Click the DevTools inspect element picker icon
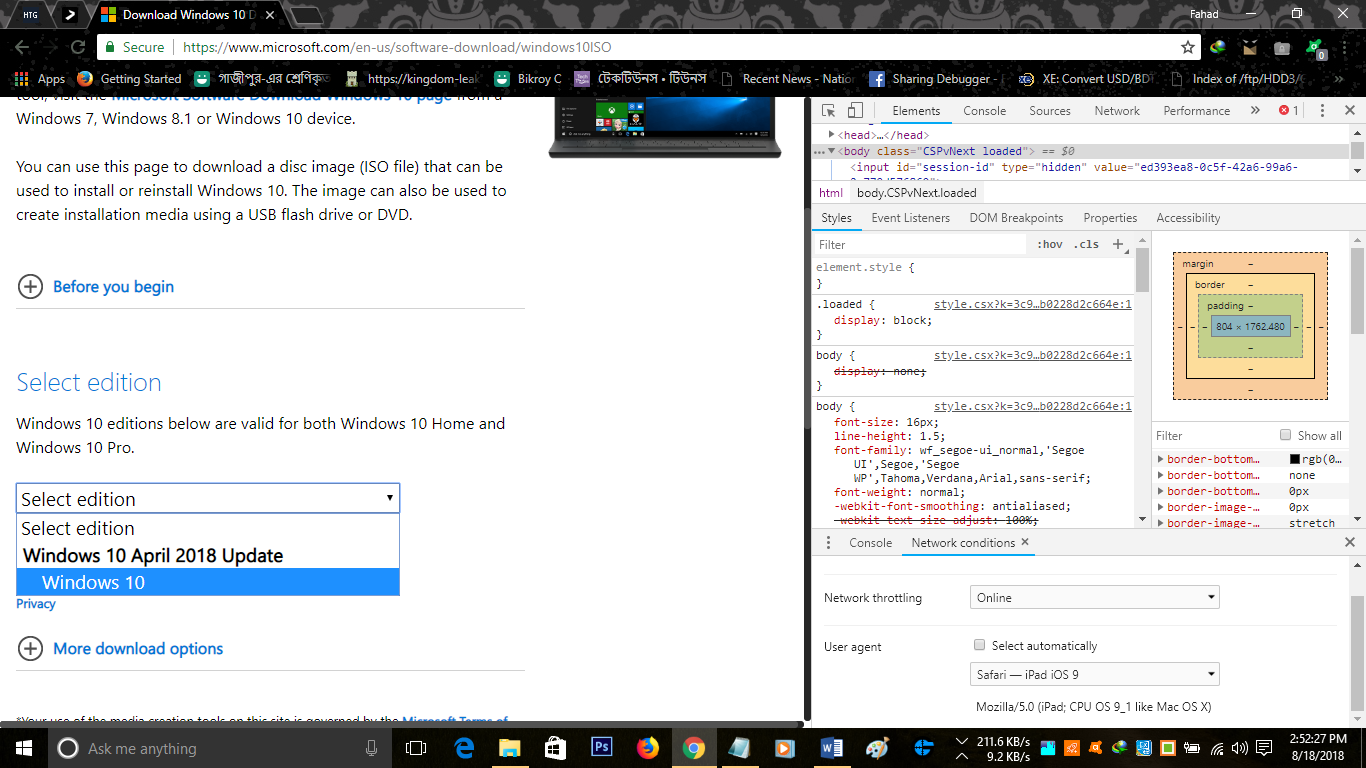The image size is (1366, 768). pyautogui.click(x=829, y=111)
